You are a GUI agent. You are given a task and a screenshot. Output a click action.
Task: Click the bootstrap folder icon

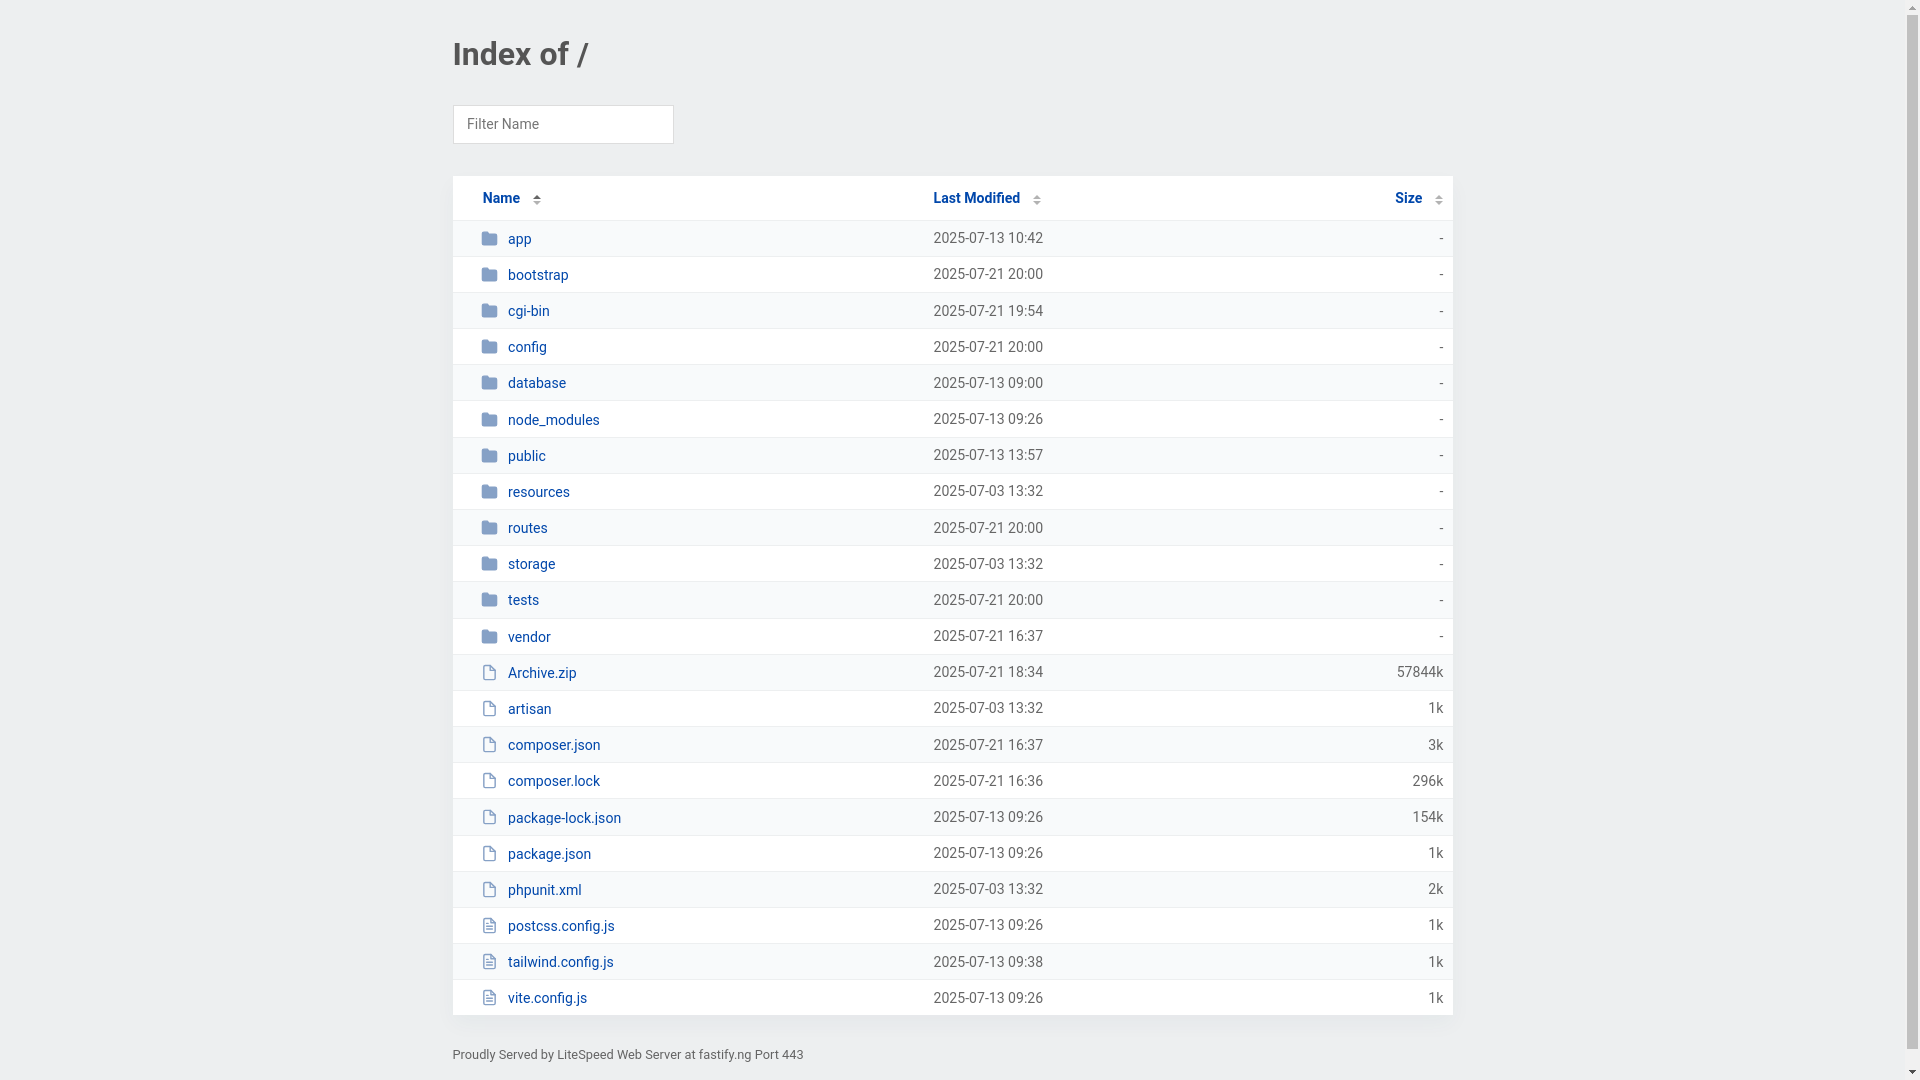click(x=489, y=275)
